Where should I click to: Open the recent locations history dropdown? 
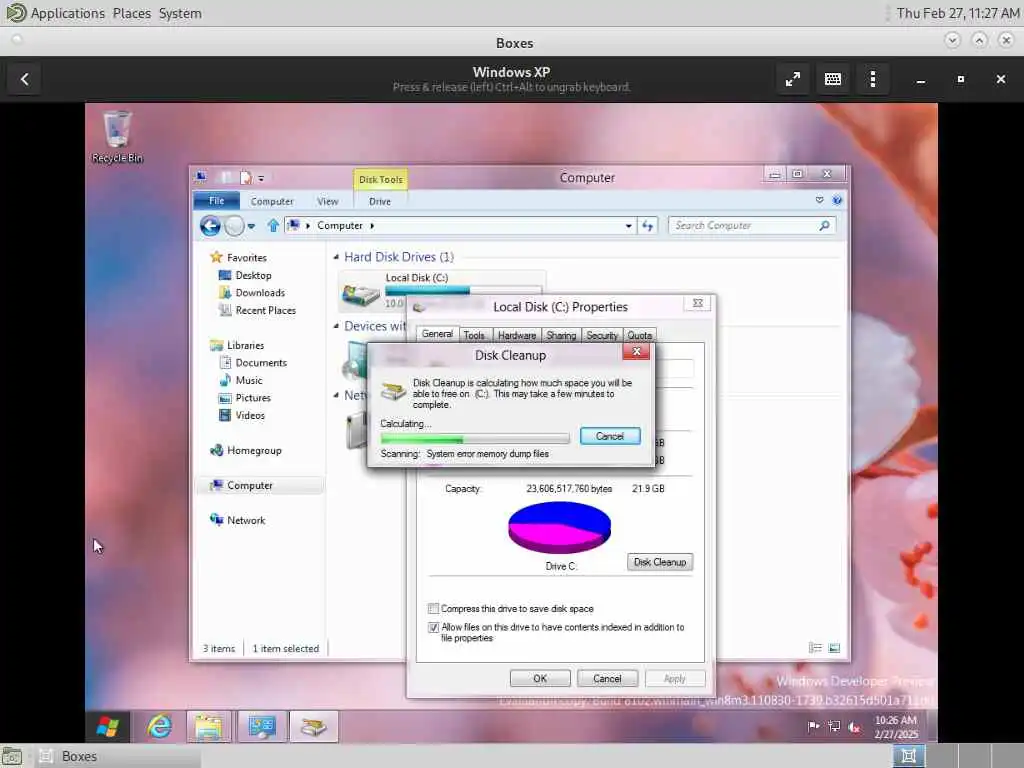pos(251,227)
